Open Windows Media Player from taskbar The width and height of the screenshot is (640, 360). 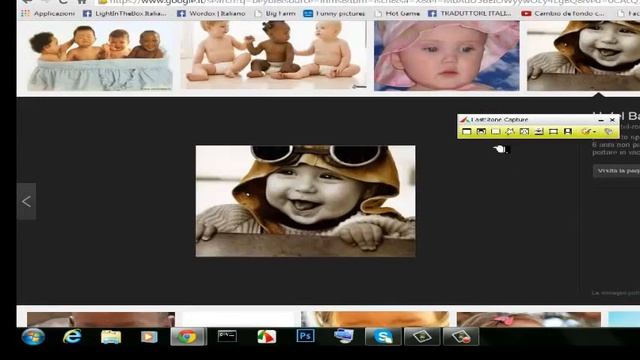click(149, 337)
